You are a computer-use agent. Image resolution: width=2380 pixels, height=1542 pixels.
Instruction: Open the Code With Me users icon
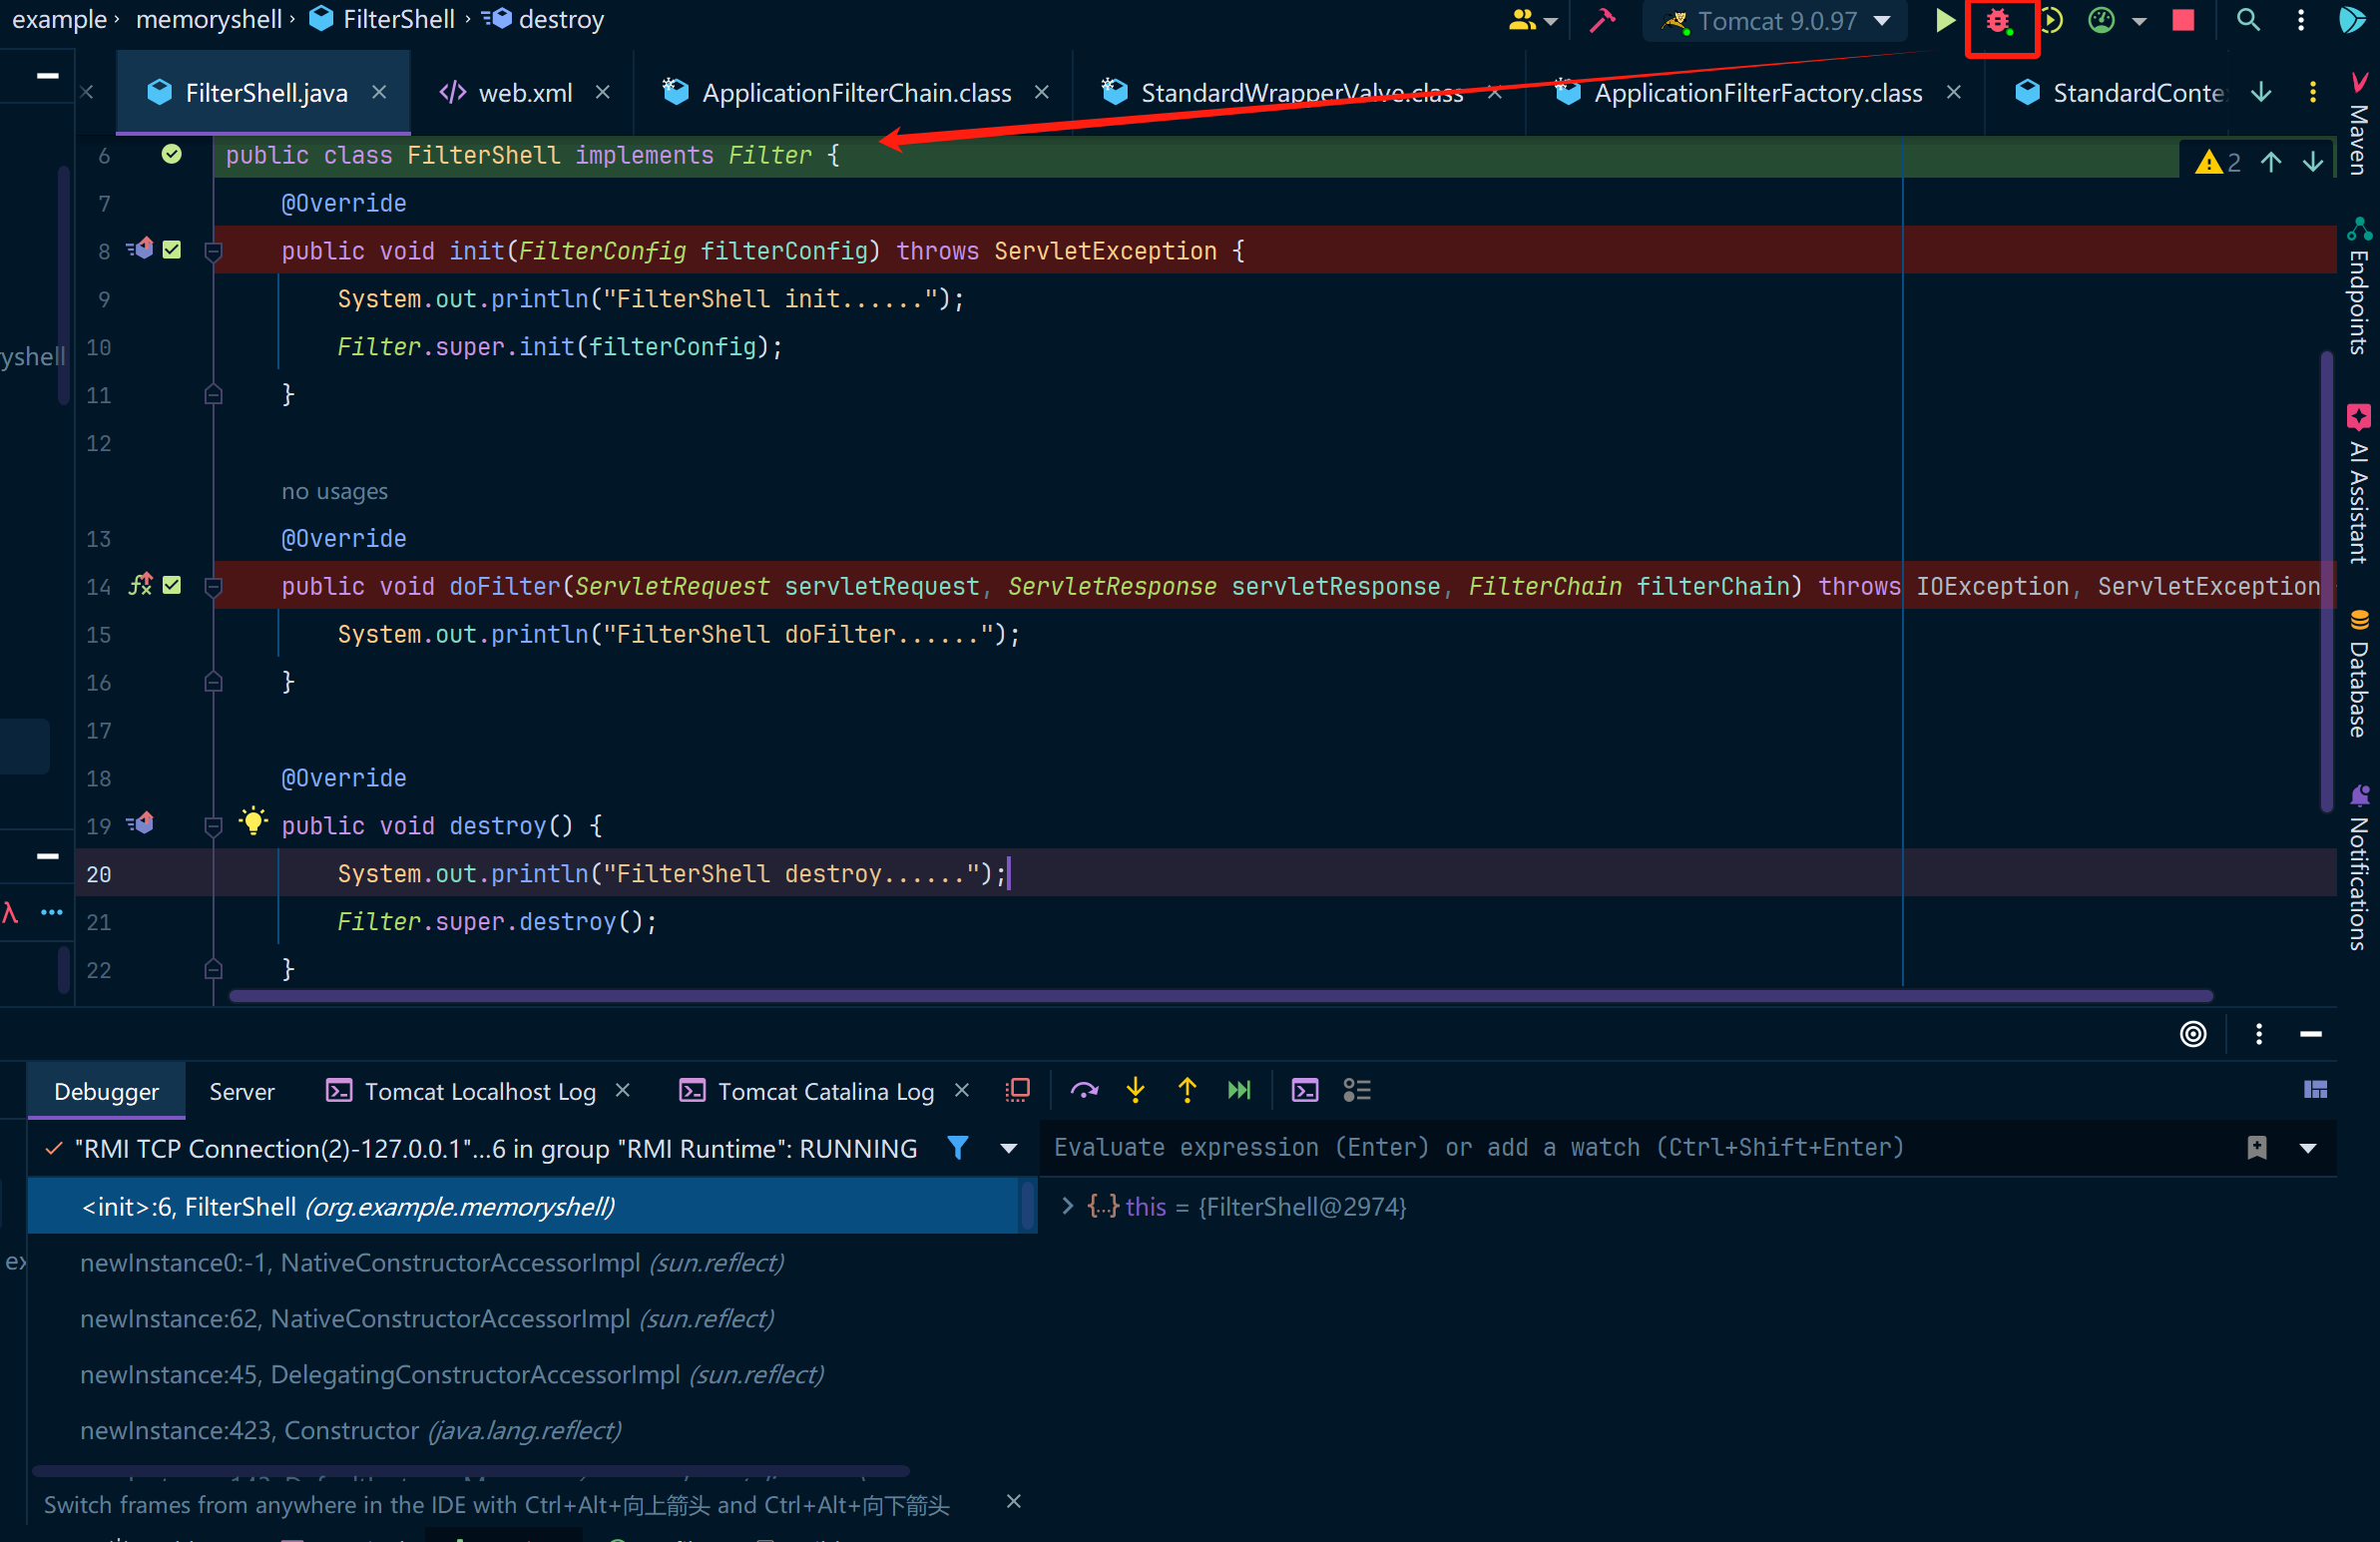(x=1521, y=21)
